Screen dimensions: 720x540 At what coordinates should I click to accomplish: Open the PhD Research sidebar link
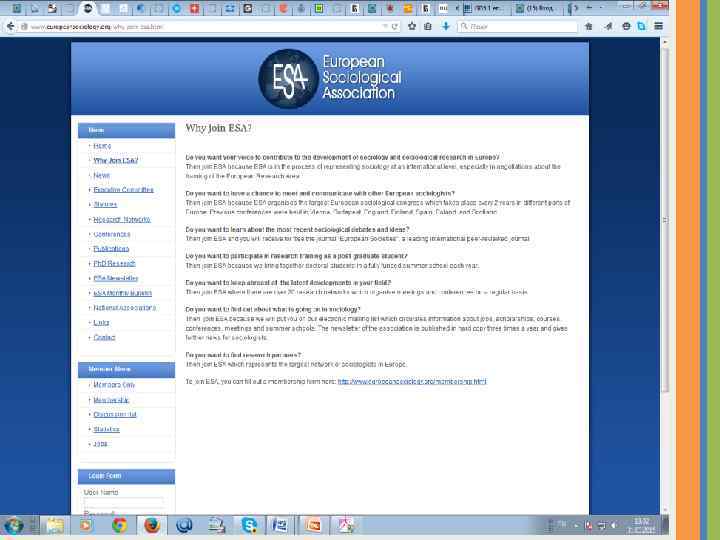pos(114,264)
